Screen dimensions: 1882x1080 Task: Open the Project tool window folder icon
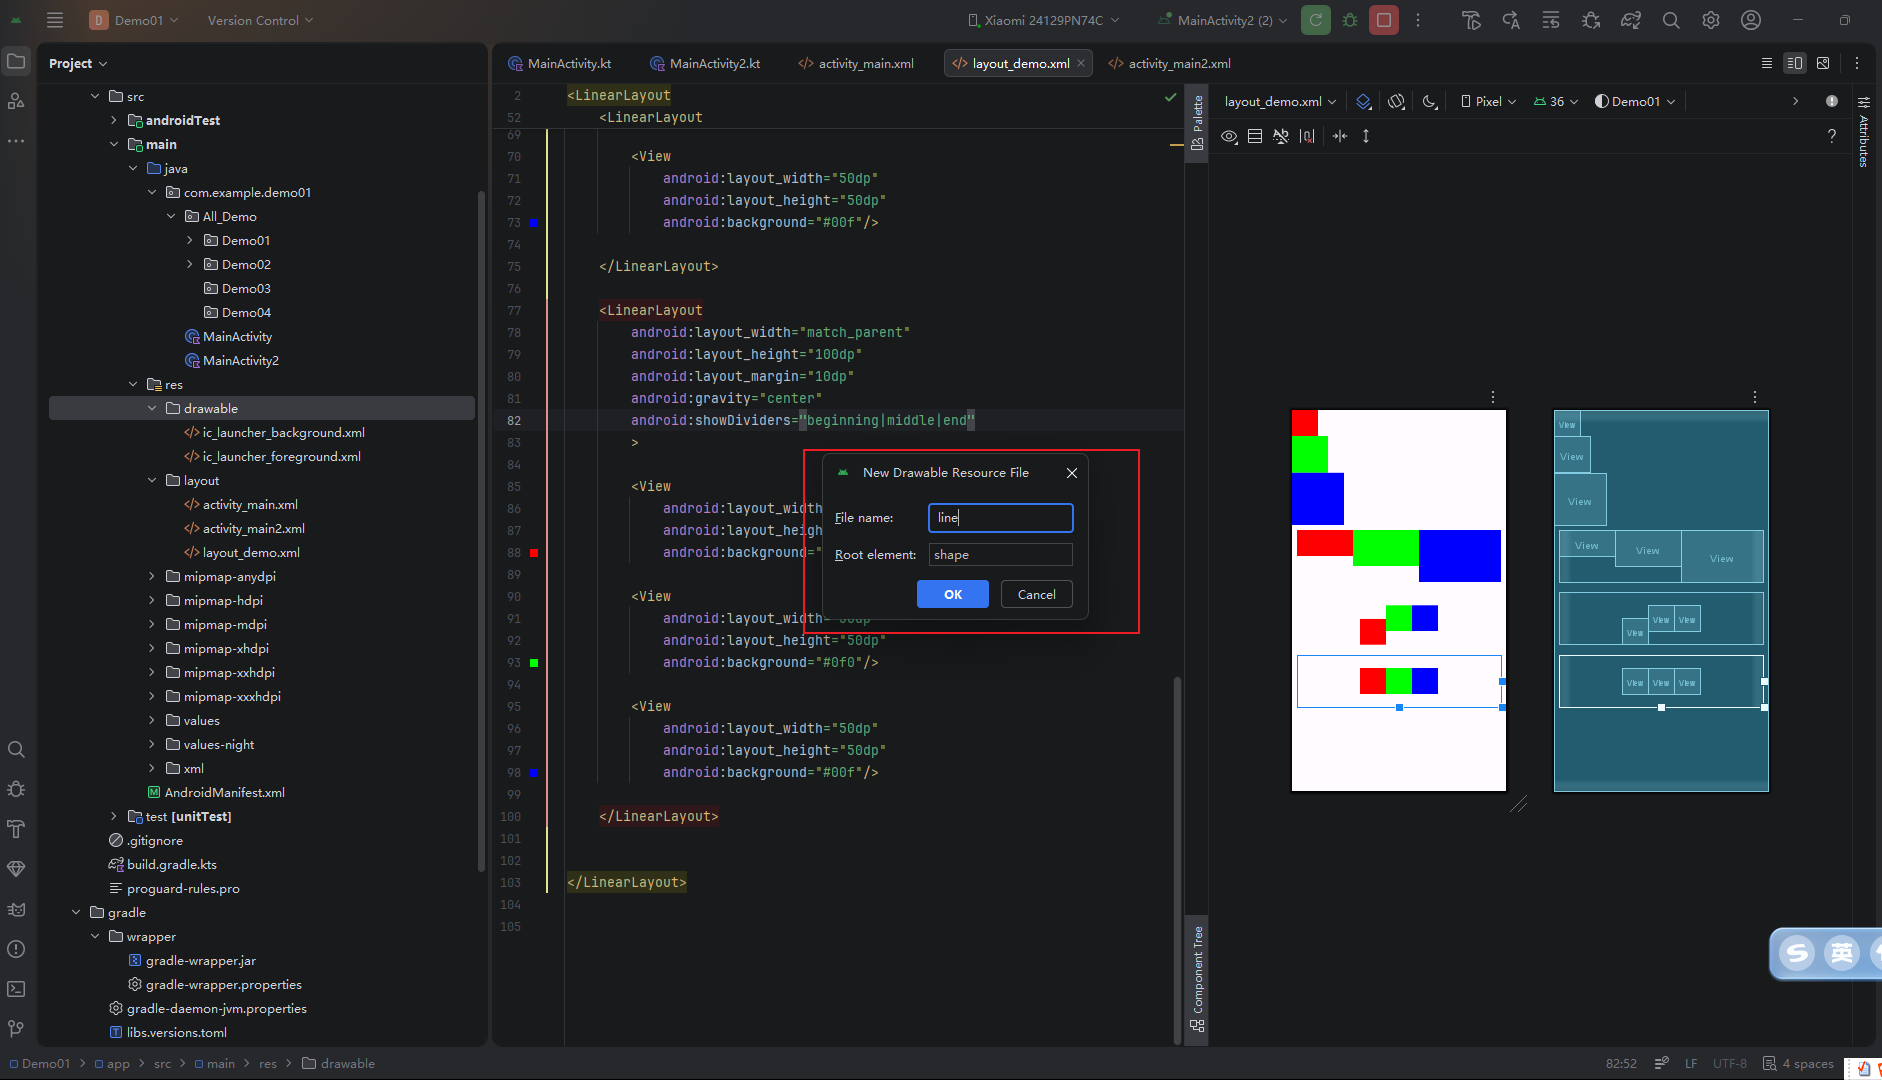[16, 62]
